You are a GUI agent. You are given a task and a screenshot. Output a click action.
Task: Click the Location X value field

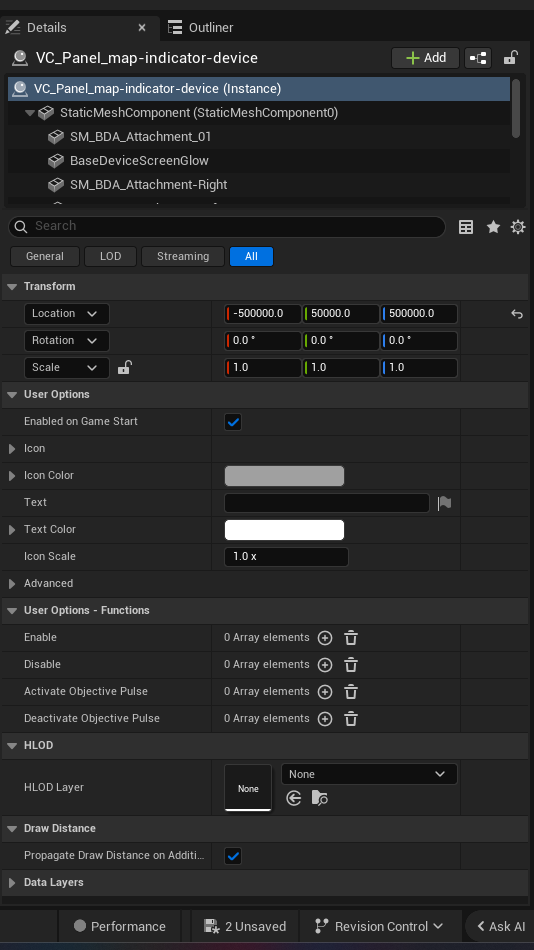(x=263, y=314)
